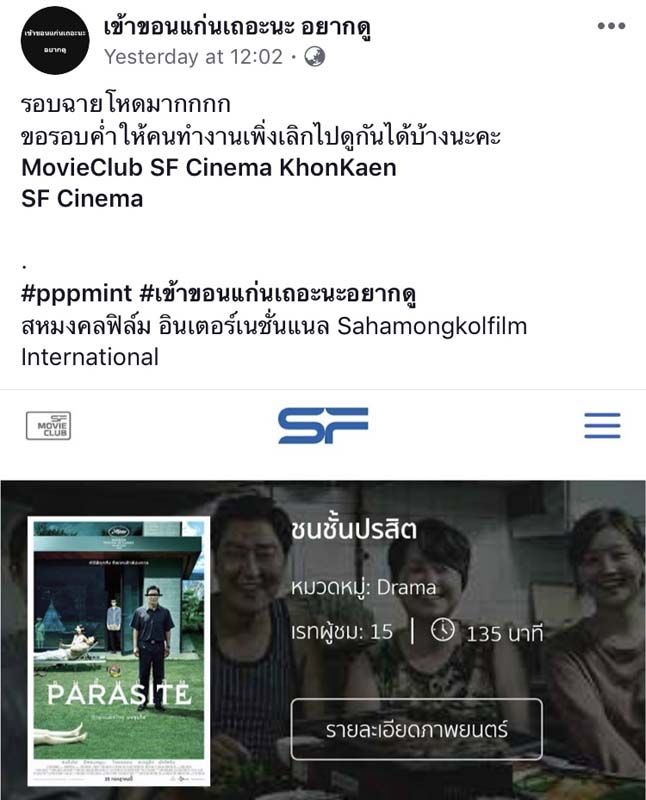646x800 pixels.
Task: Click the movie title ชนชั้นปรสิต
Action: 354,530
